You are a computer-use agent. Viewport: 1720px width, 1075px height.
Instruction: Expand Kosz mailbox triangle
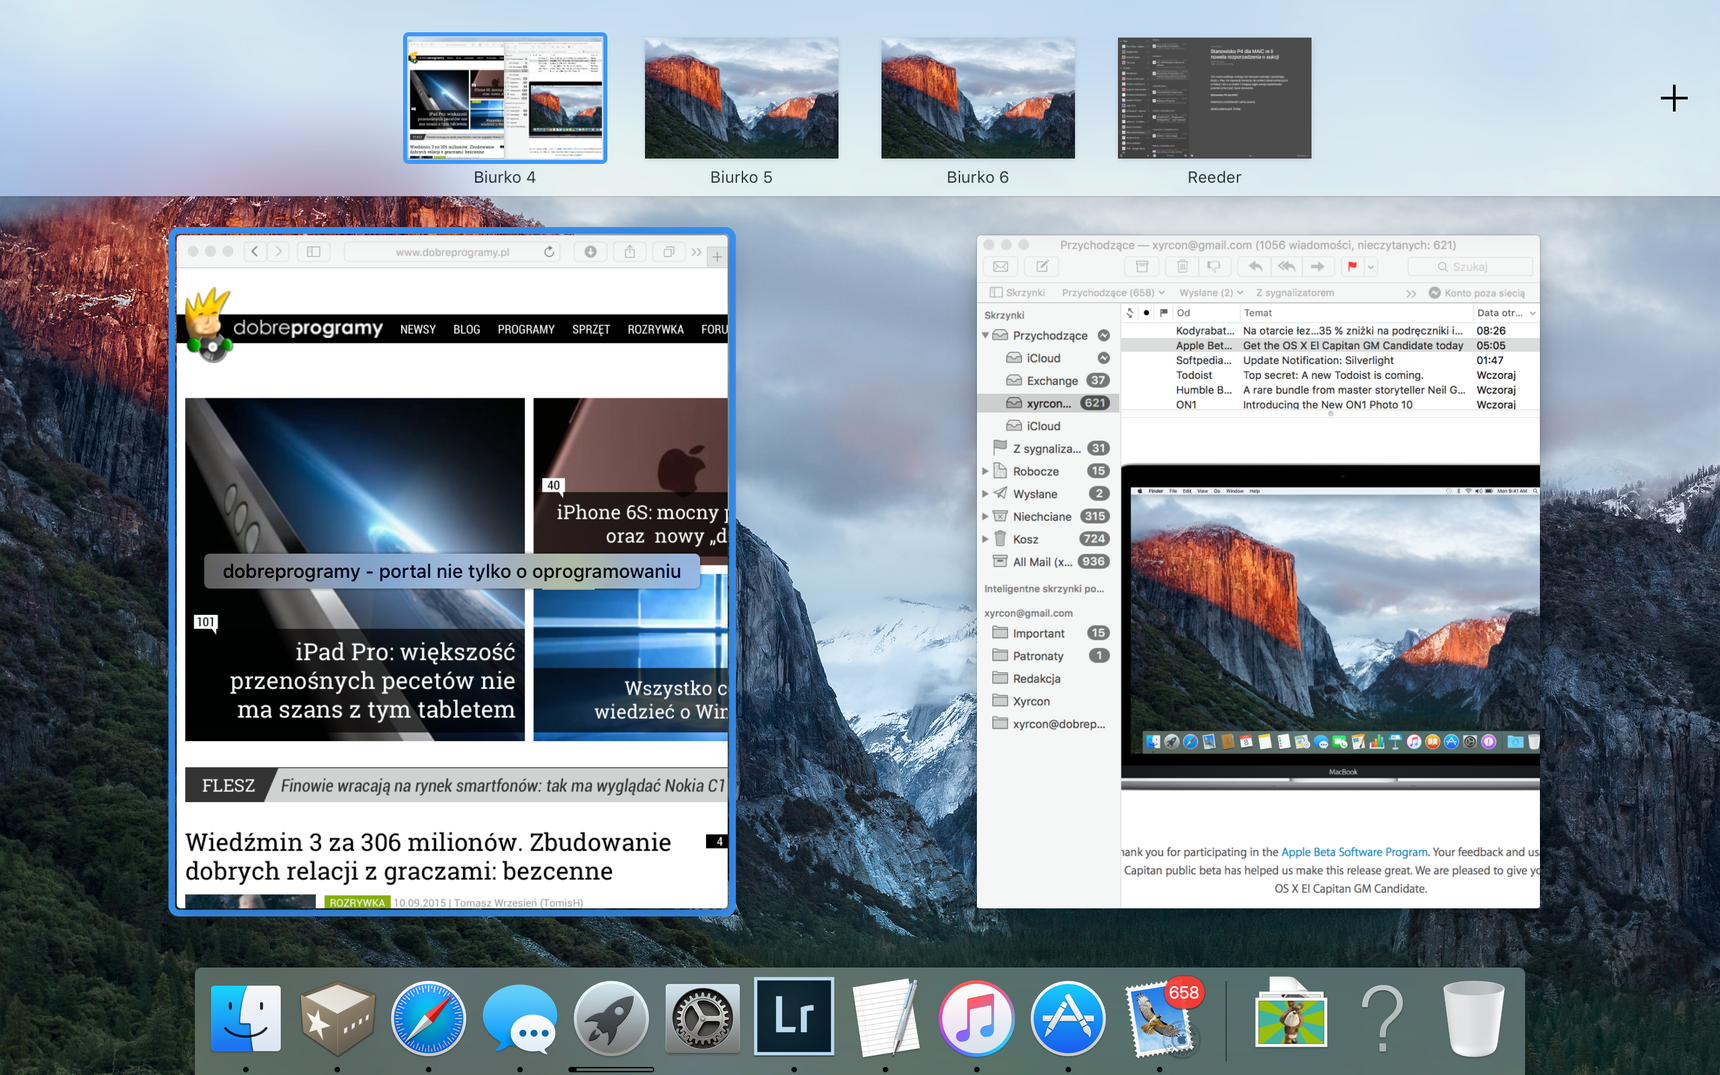[x=986, y=539]
